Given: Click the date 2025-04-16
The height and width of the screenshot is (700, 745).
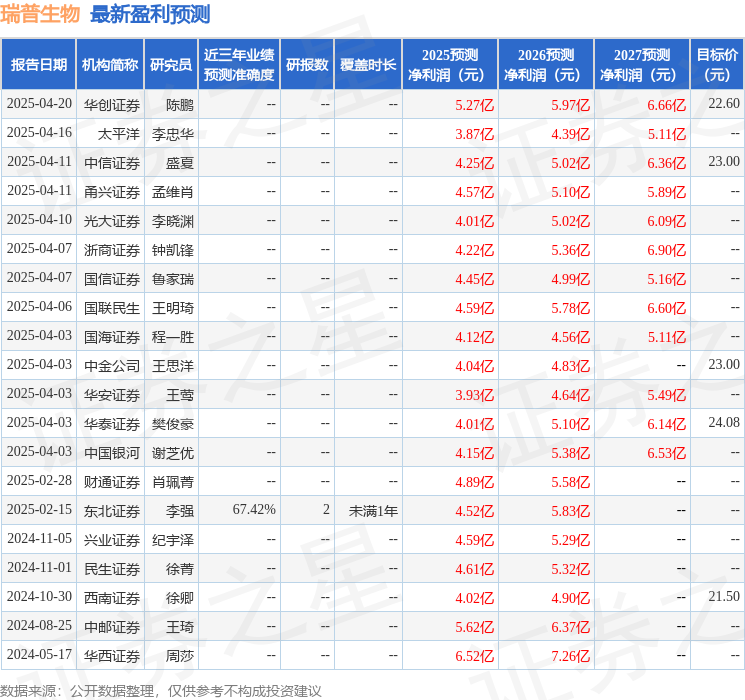Looking at the screenshot, I should (x=39, y=132).
